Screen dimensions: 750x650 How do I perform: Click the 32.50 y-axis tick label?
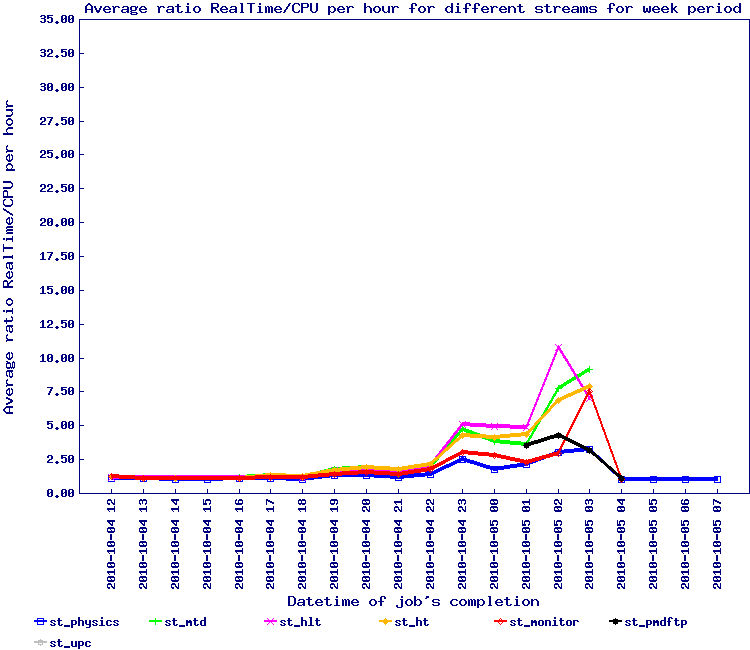[57, 53]
